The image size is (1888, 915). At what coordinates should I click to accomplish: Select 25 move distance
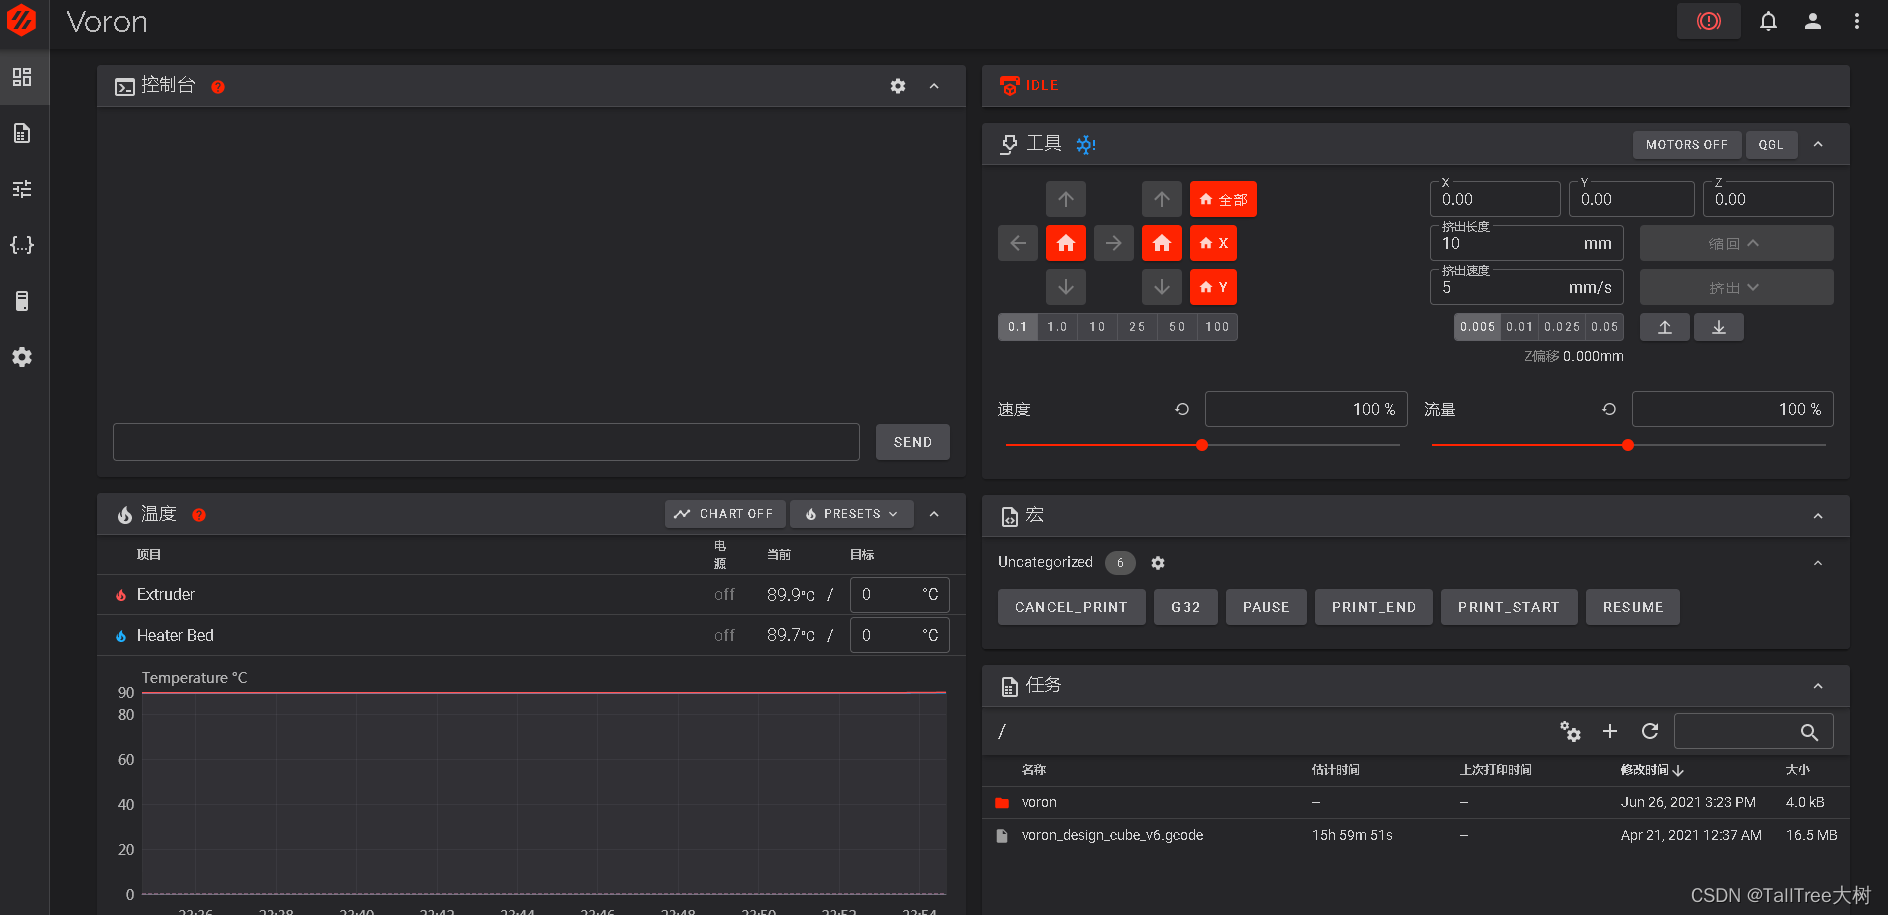(1138, 327)
